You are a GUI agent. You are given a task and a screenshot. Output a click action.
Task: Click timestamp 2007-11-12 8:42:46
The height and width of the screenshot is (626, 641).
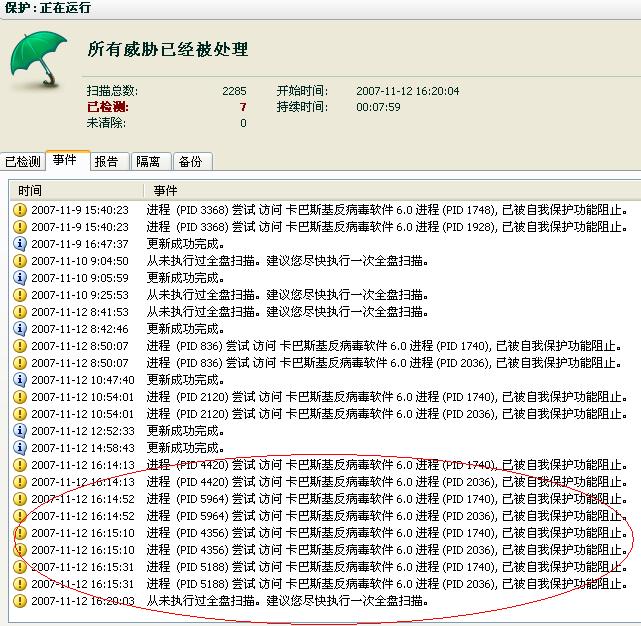click(80, 329)
